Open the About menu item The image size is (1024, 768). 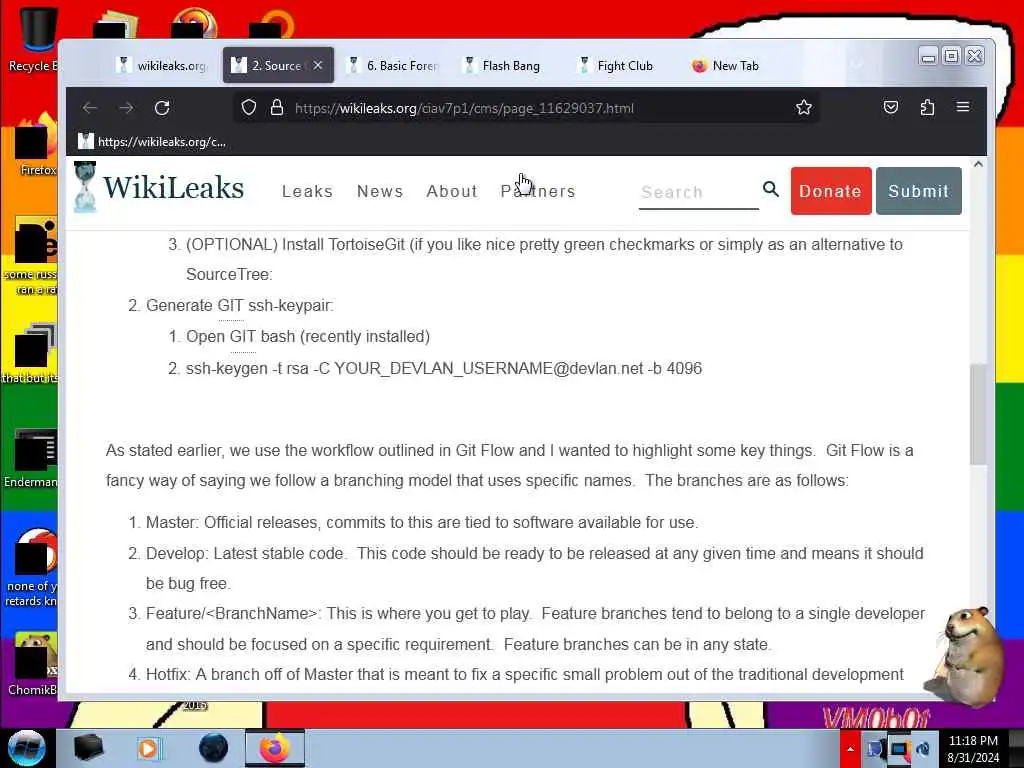coord(452,191)
